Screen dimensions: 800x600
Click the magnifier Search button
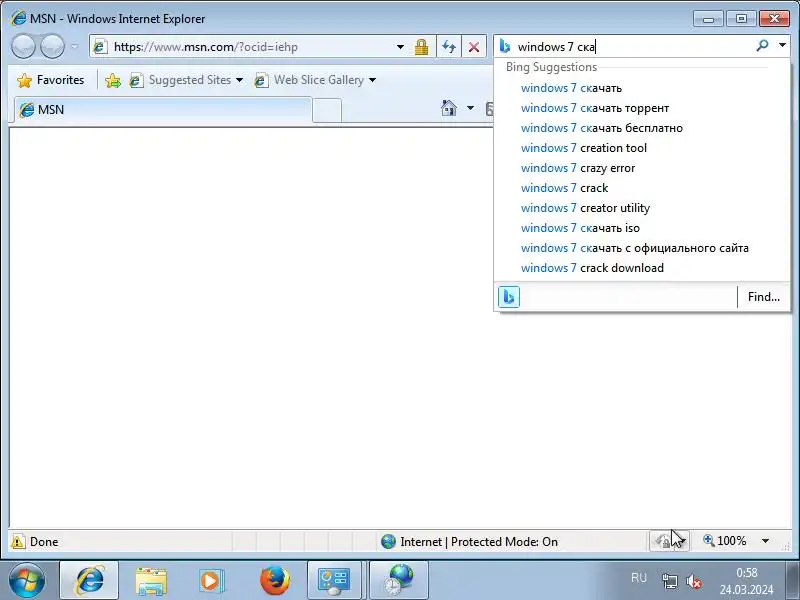click(x=763, y=46)
